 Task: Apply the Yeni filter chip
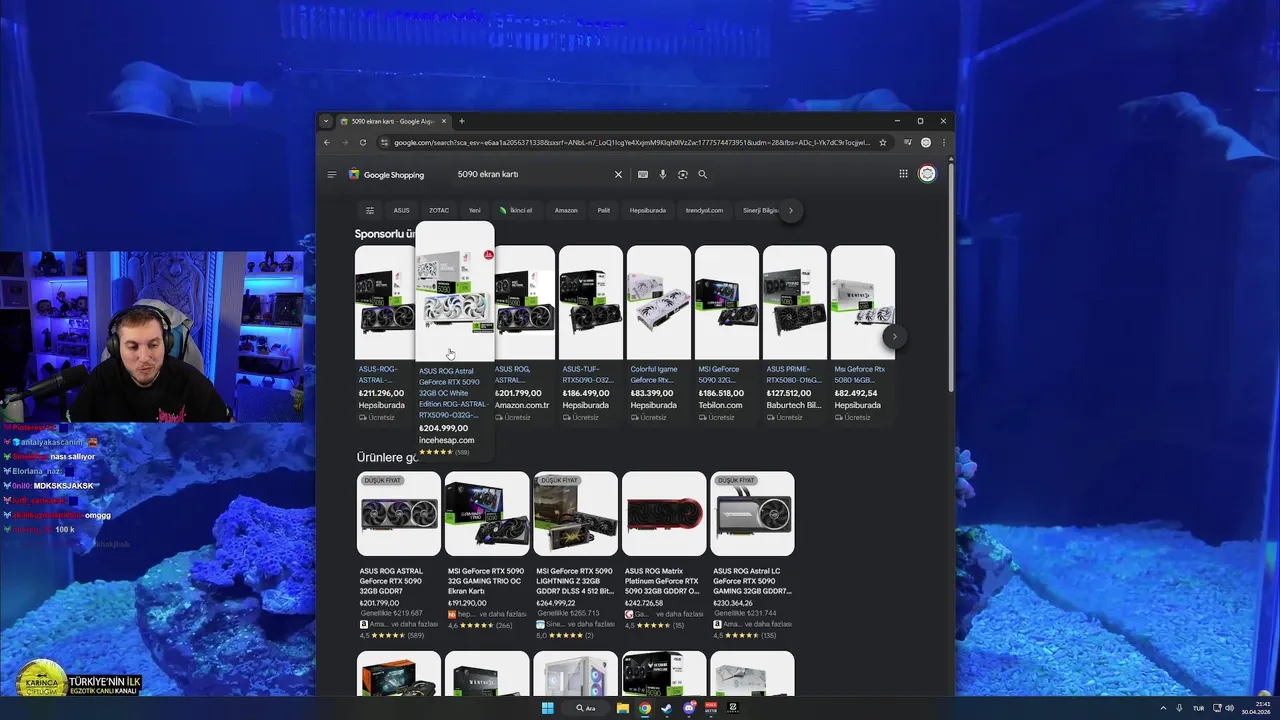click(x=475, y=210)
